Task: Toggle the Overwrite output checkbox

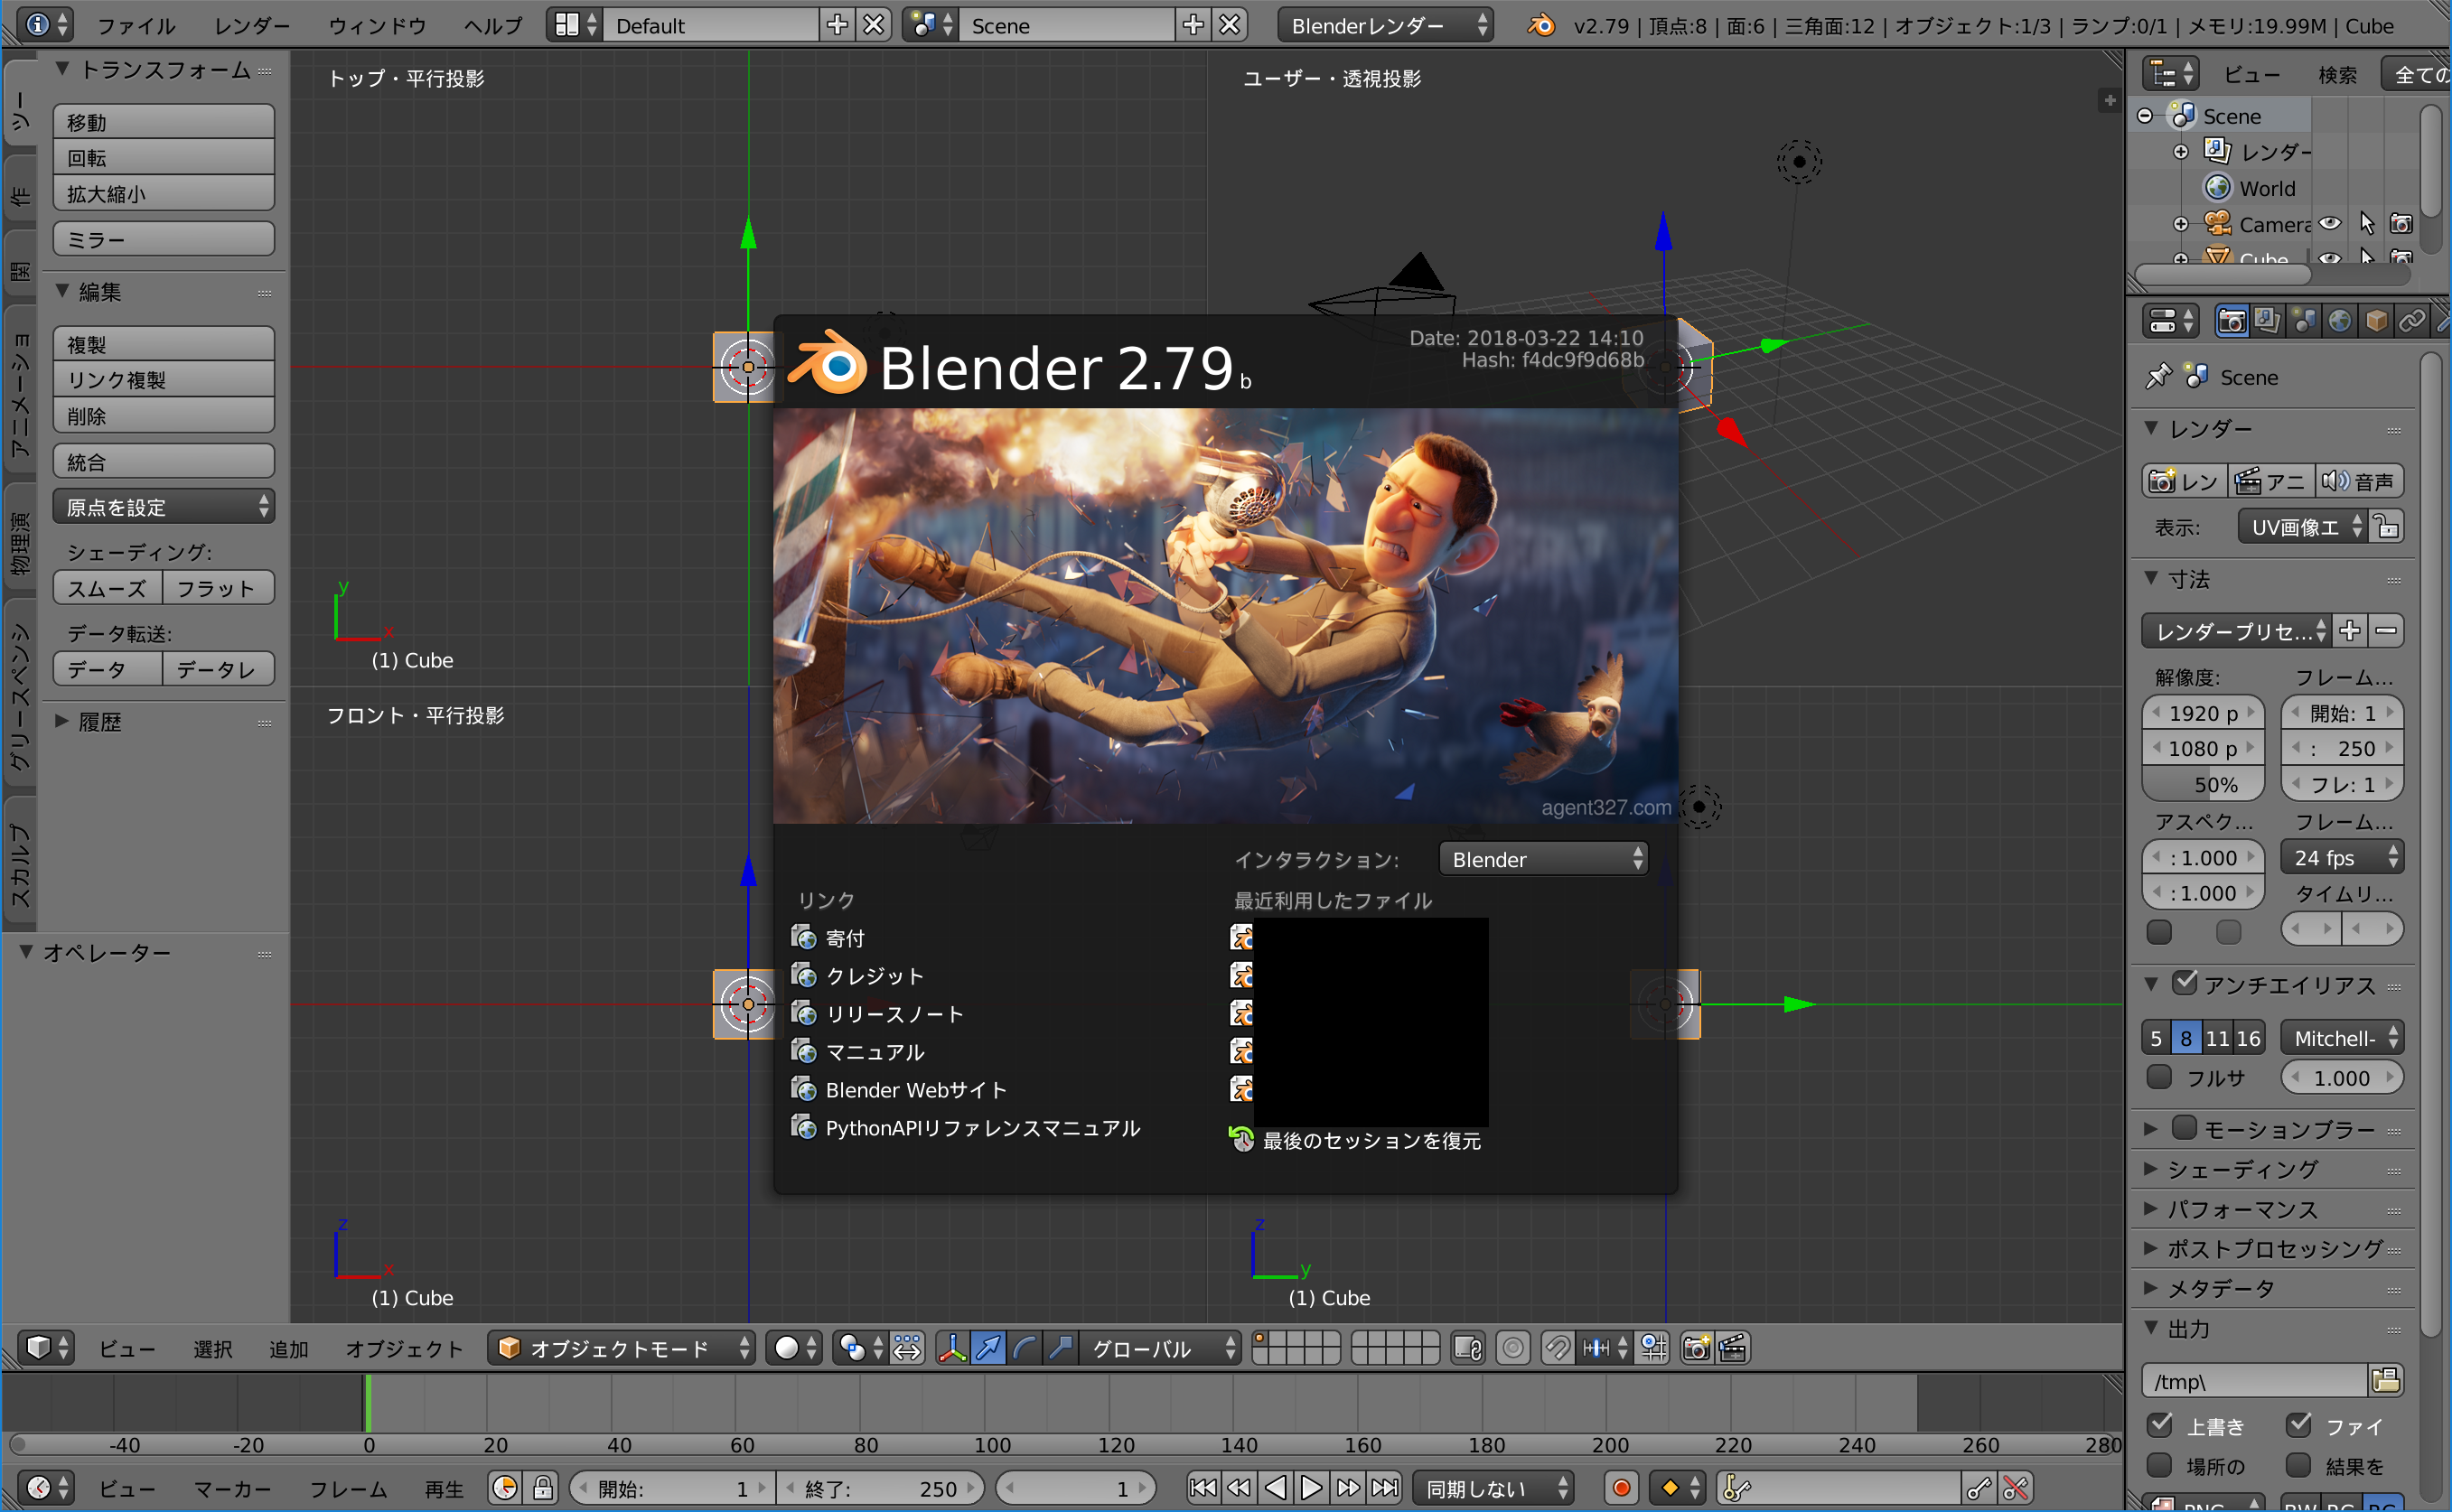Action: click(2159, 1424)
